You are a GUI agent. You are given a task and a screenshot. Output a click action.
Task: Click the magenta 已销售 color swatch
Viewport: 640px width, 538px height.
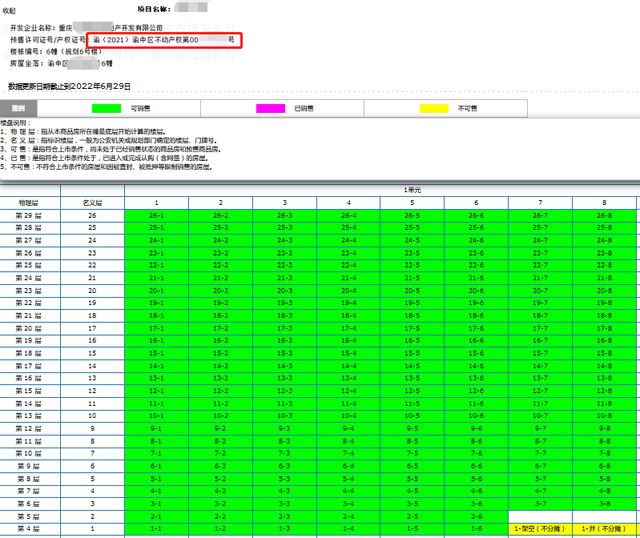coord(270,108)
